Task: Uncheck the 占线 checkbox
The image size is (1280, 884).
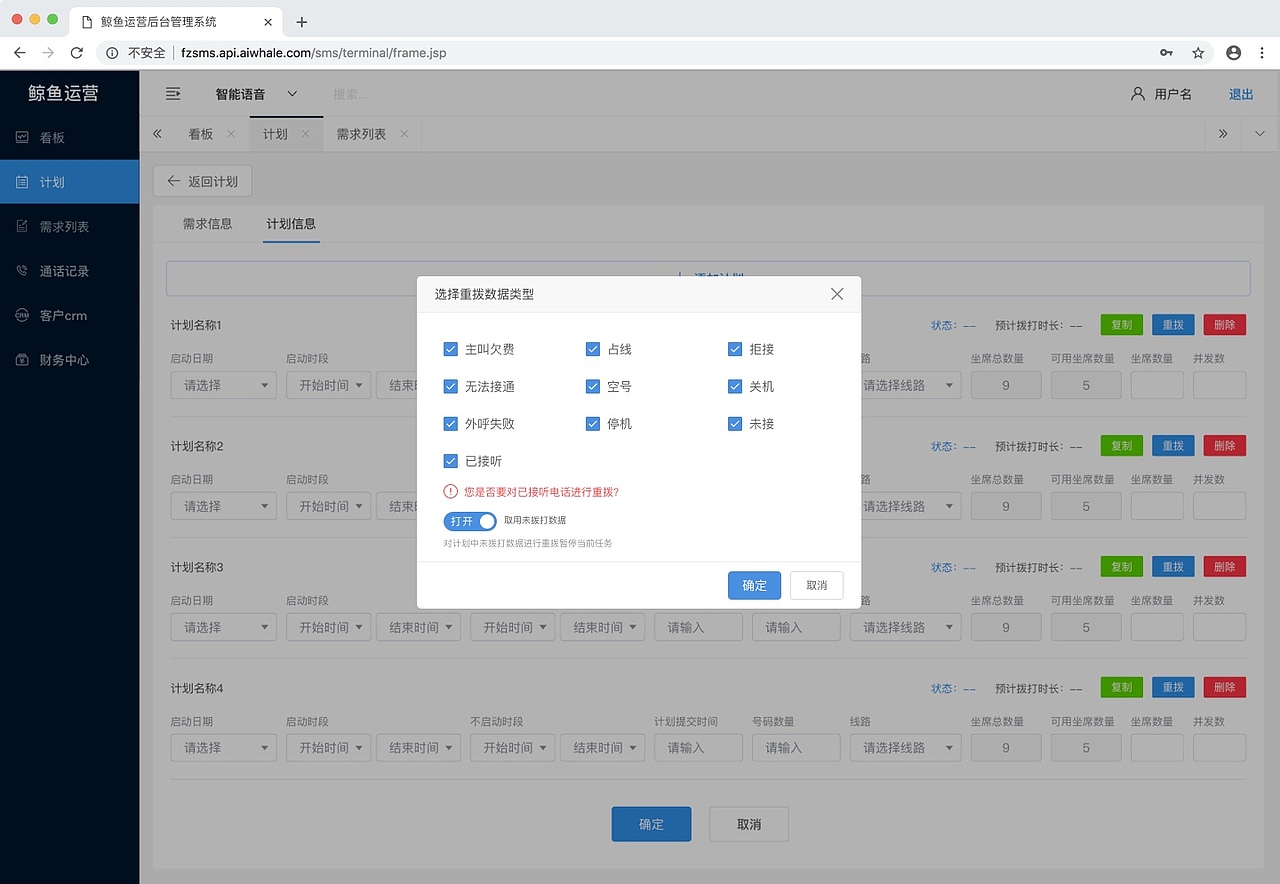Action: pos(593,349)
